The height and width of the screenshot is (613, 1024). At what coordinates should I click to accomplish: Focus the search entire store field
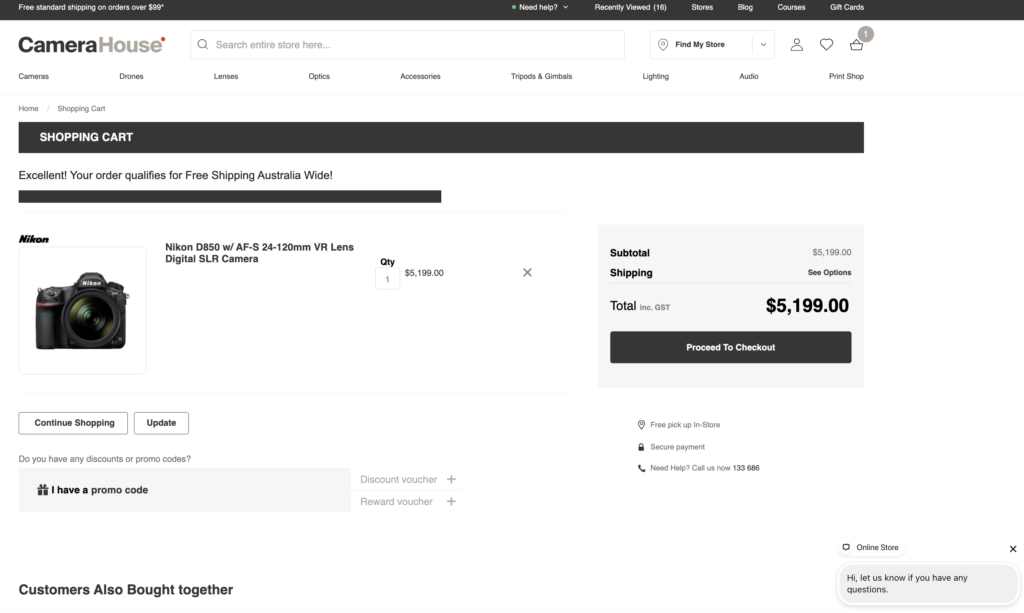(408, 44)
